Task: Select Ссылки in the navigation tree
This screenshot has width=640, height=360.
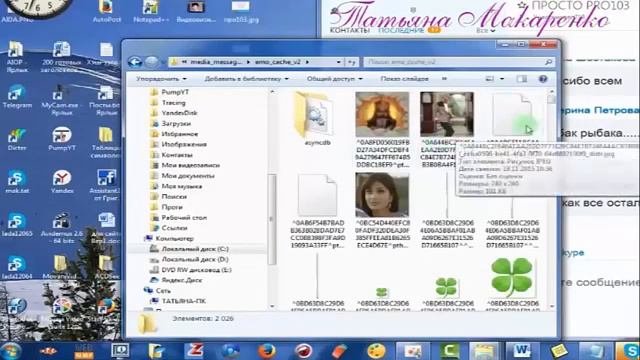Action: click(174, 228)
